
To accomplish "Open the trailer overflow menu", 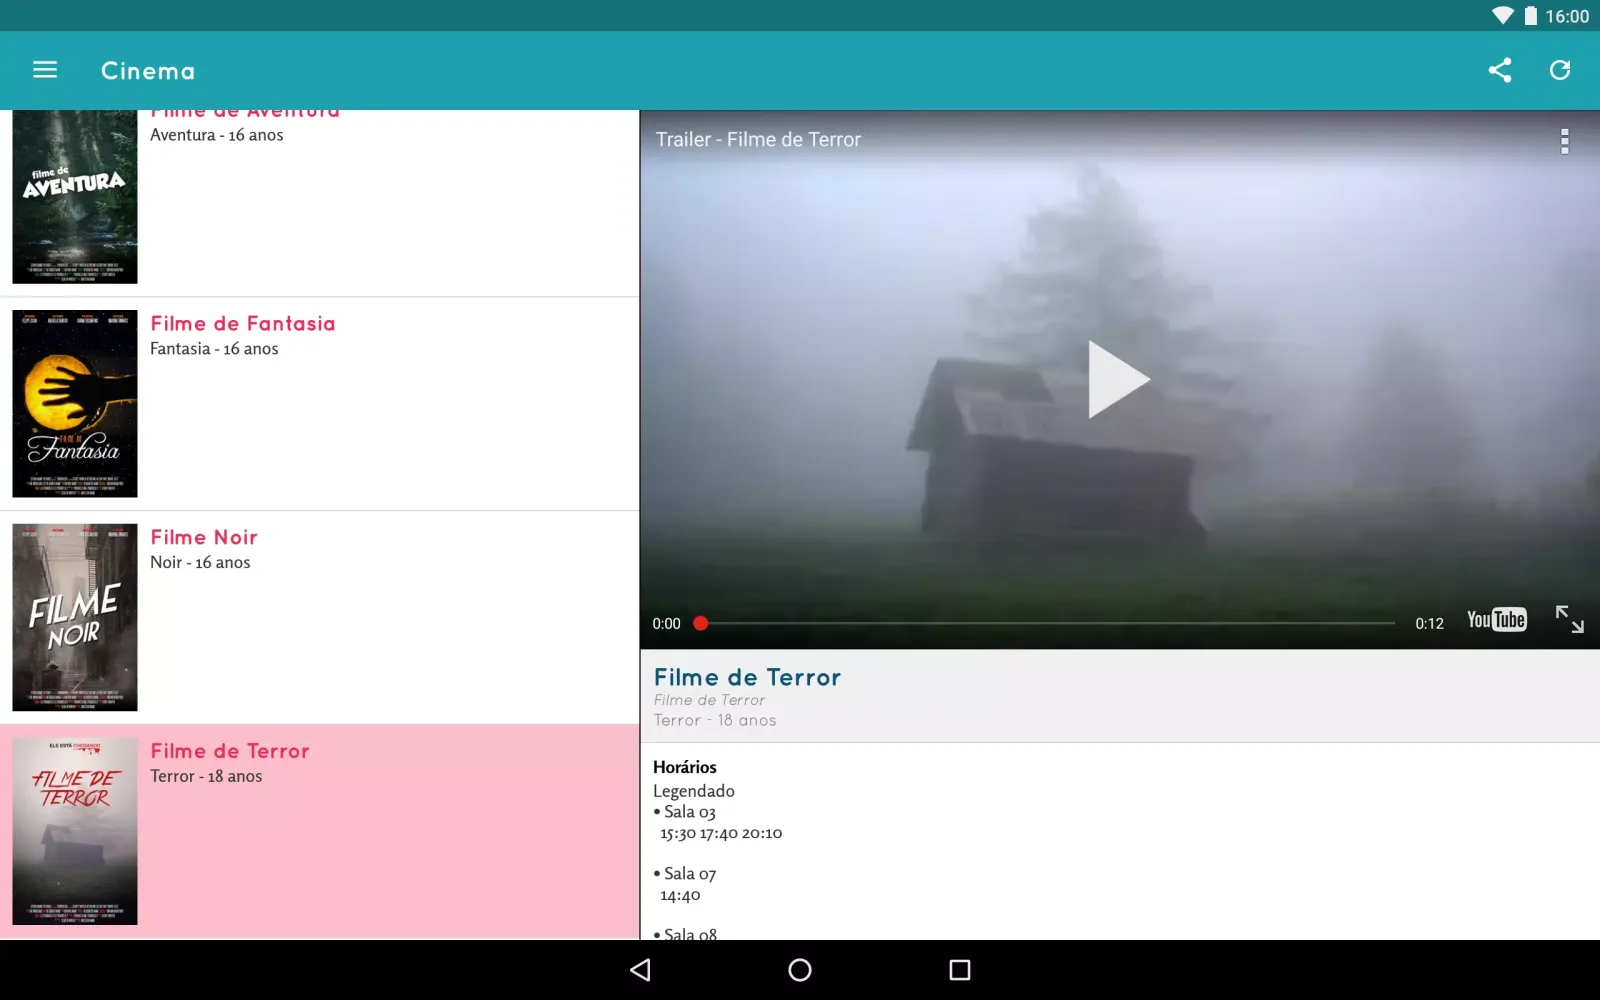I will [1563, 140].
